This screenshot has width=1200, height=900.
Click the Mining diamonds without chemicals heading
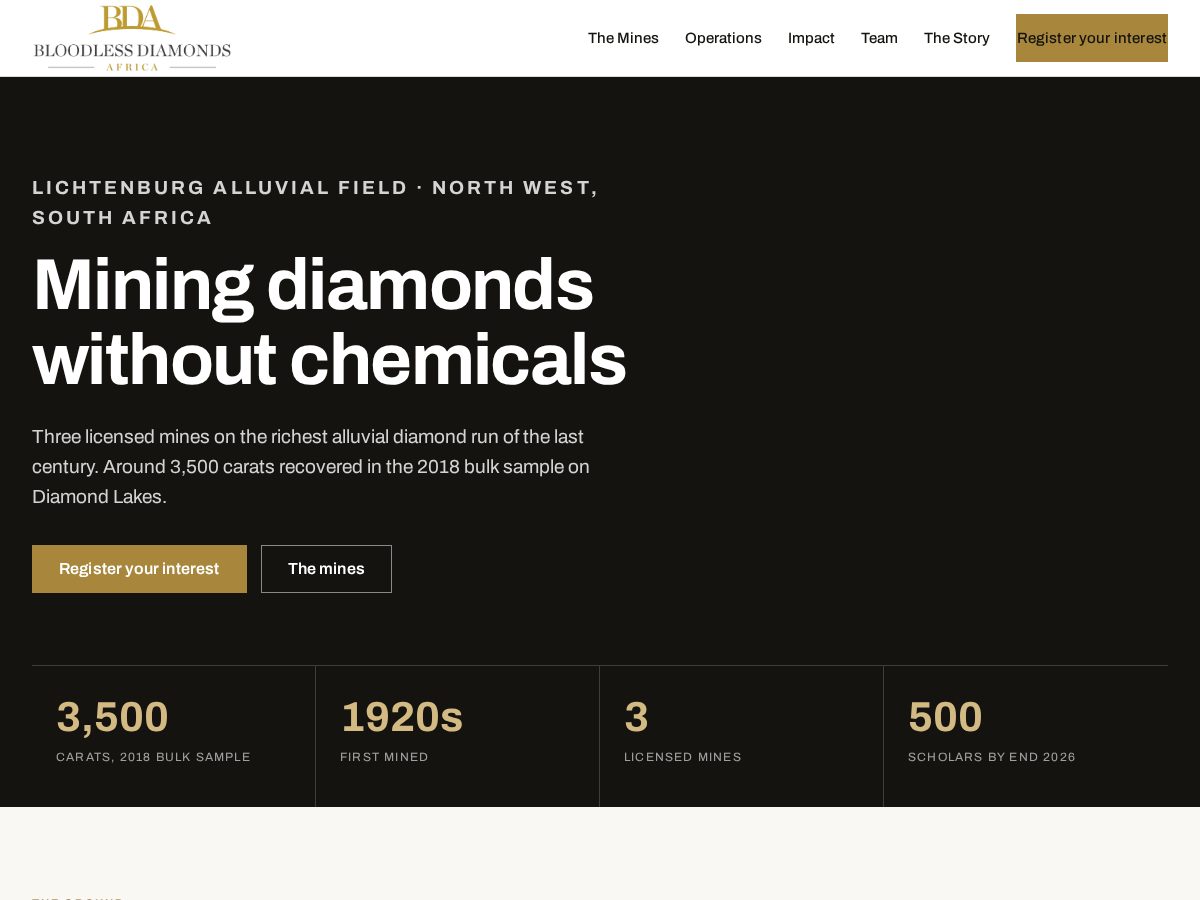point(329,322)
